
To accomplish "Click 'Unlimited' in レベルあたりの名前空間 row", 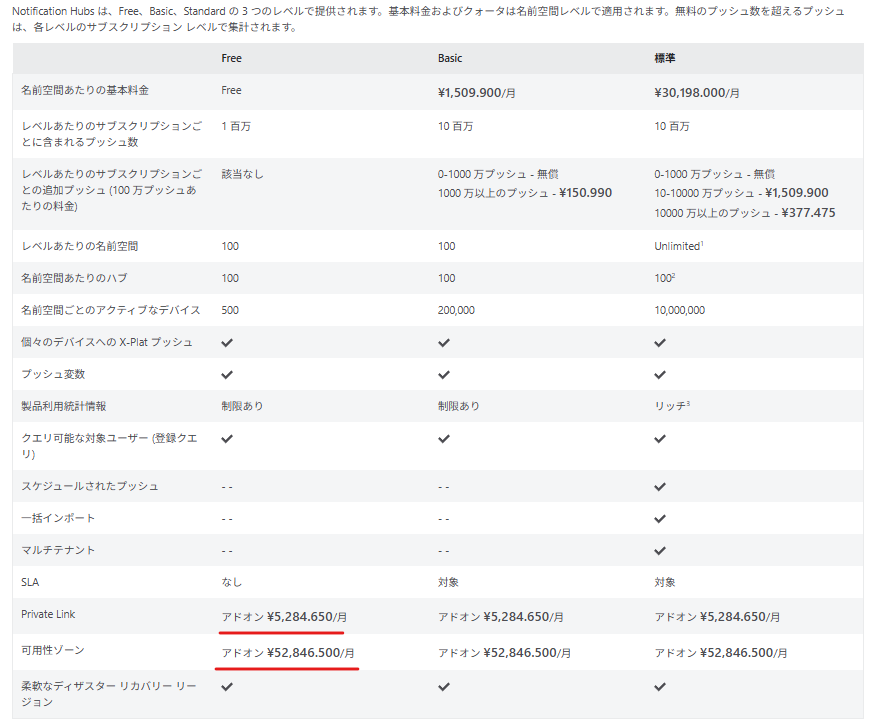I will click(677, 246).
